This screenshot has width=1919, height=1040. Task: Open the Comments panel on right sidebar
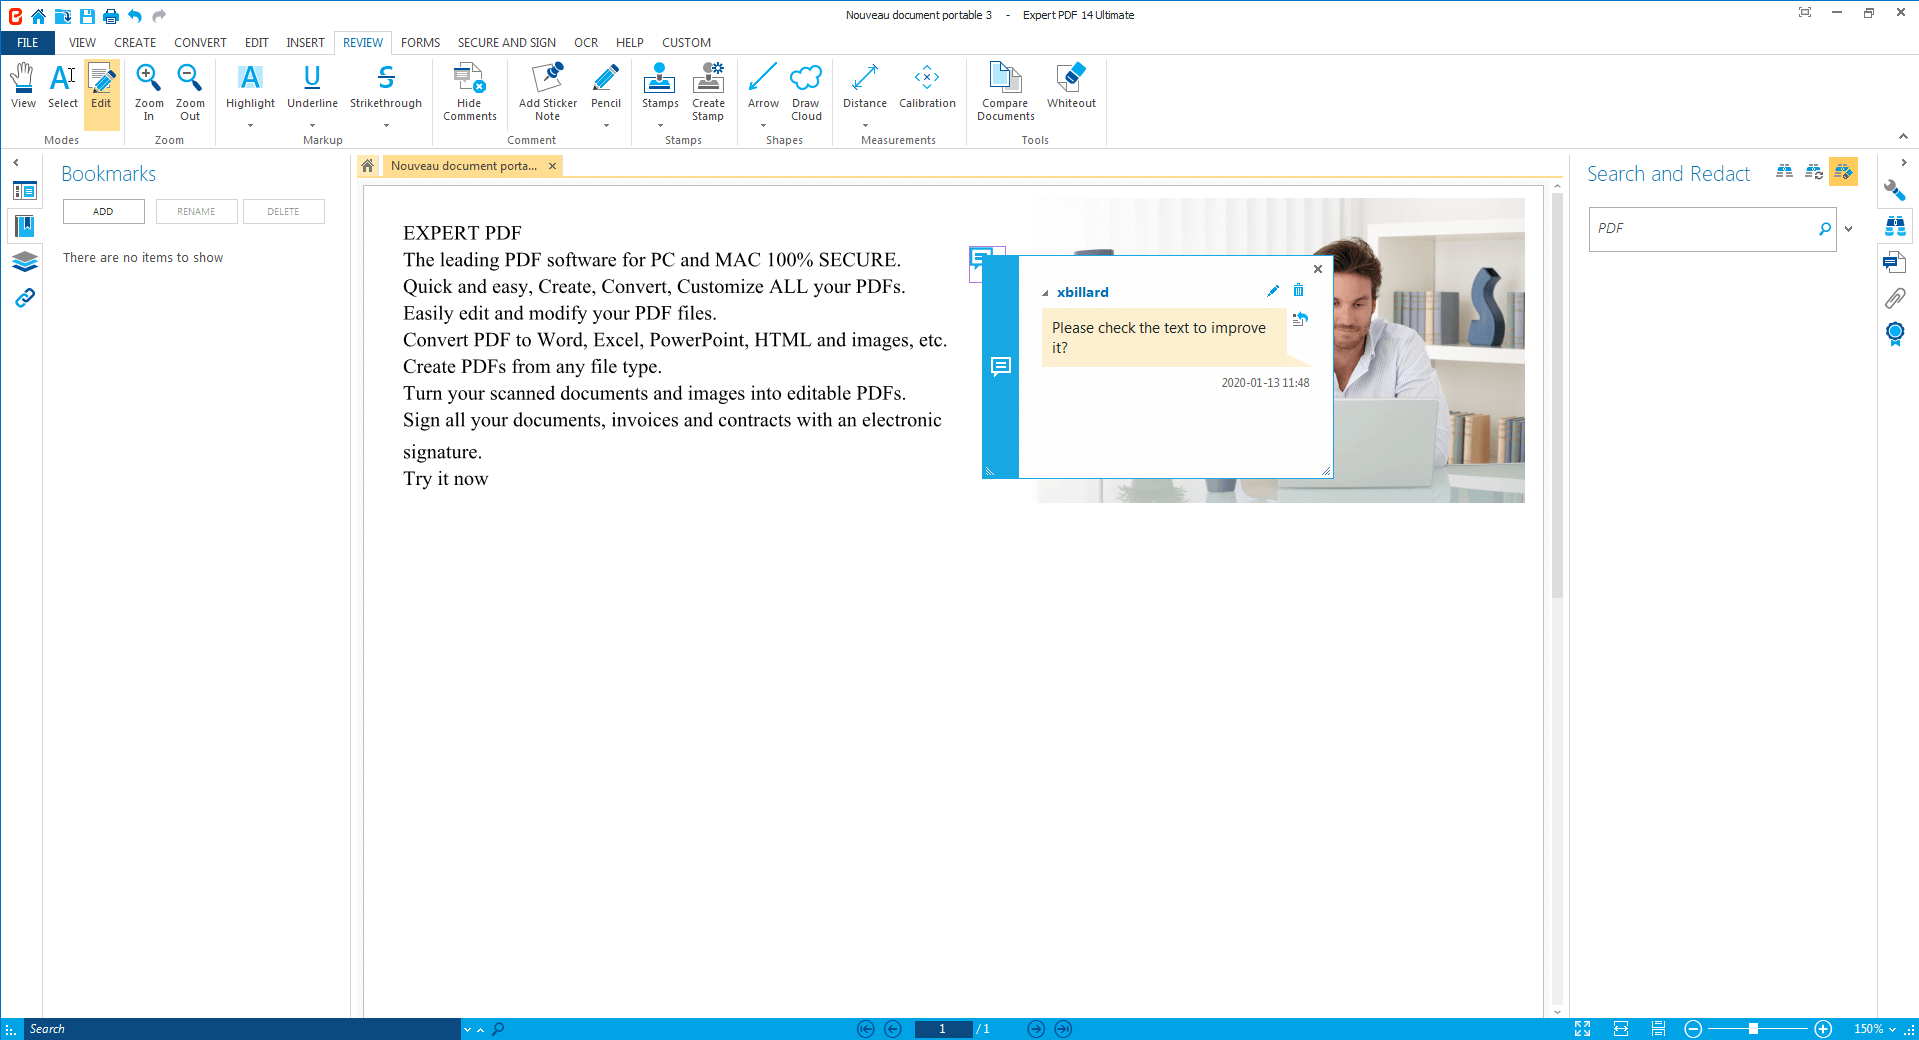tap(1894, 262)
